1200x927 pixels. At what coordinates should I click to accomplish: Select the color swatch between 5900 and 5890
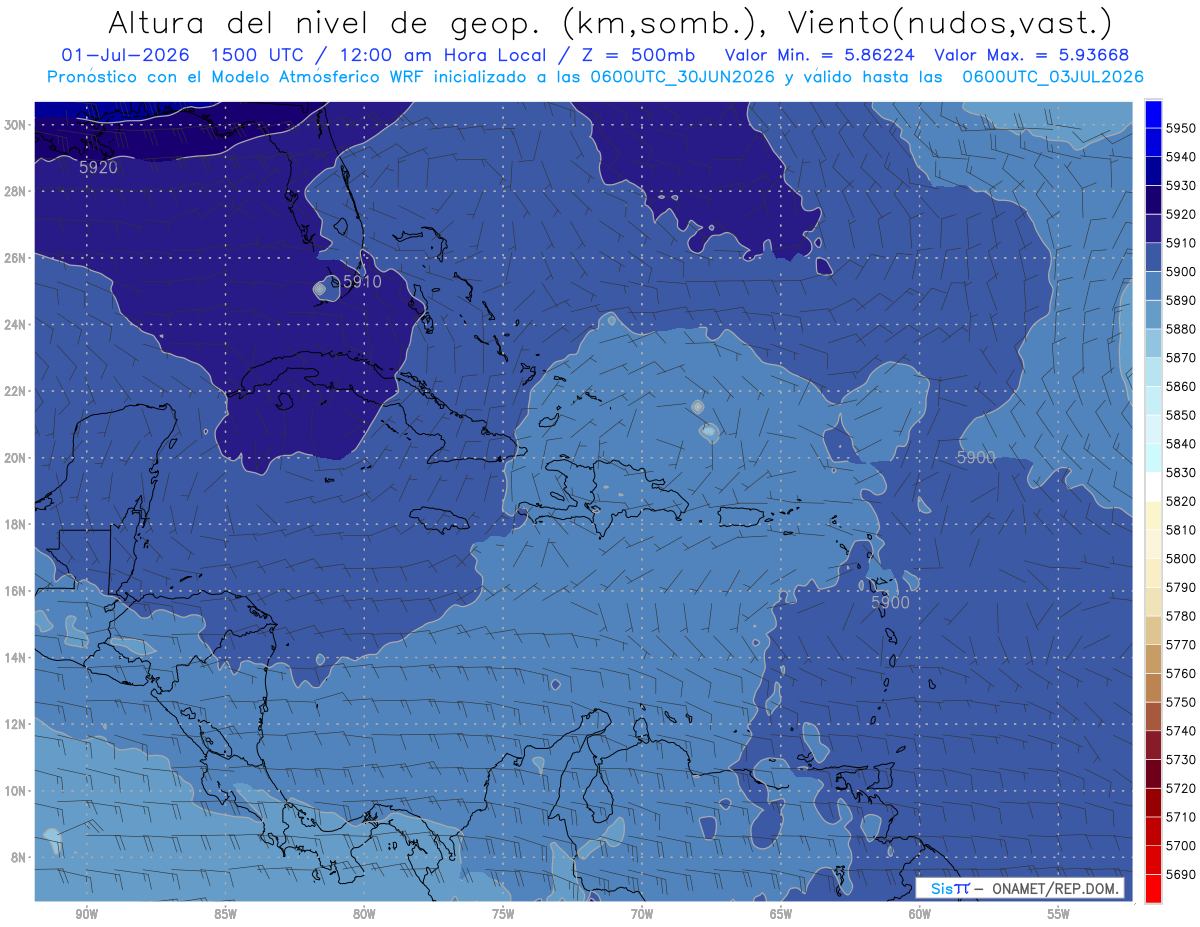tap(1153, 286)
